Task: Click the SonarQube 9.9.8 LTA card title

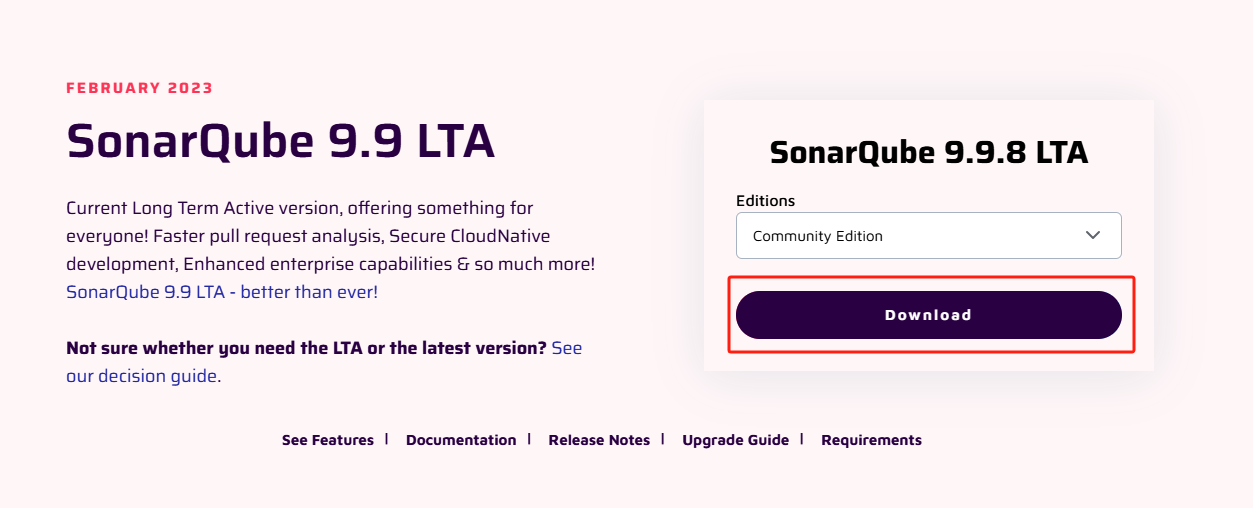Action: [928, 152]
